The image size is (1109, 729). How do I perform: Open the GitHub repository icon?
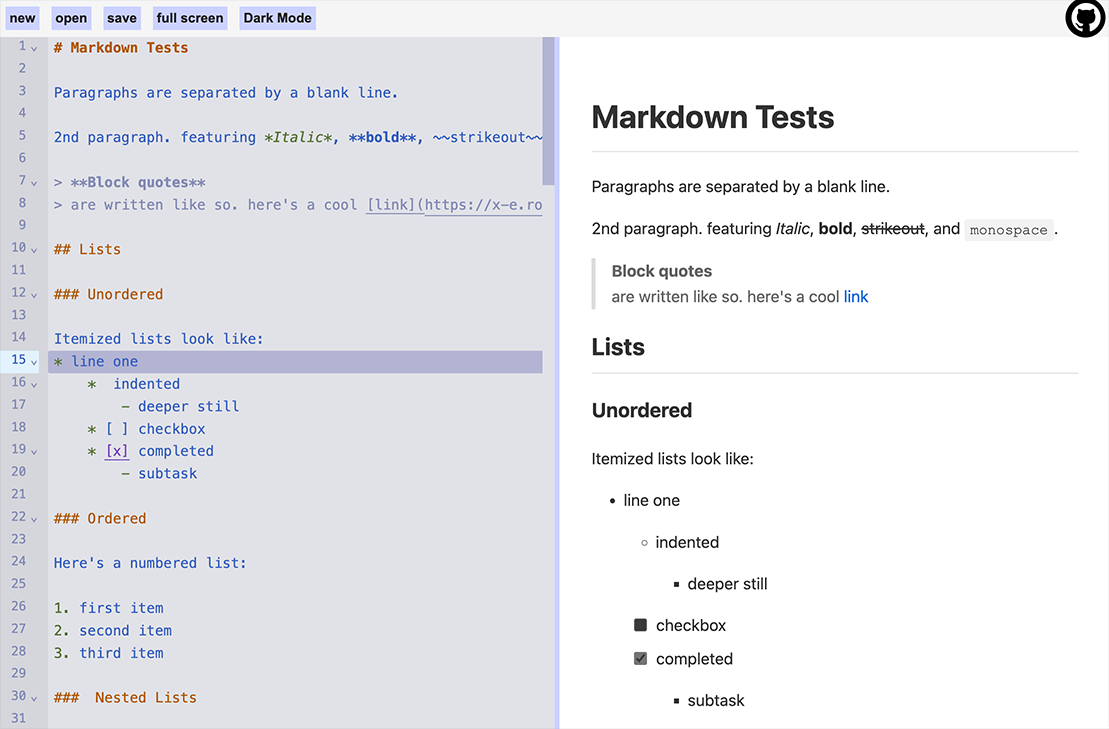1085,18
